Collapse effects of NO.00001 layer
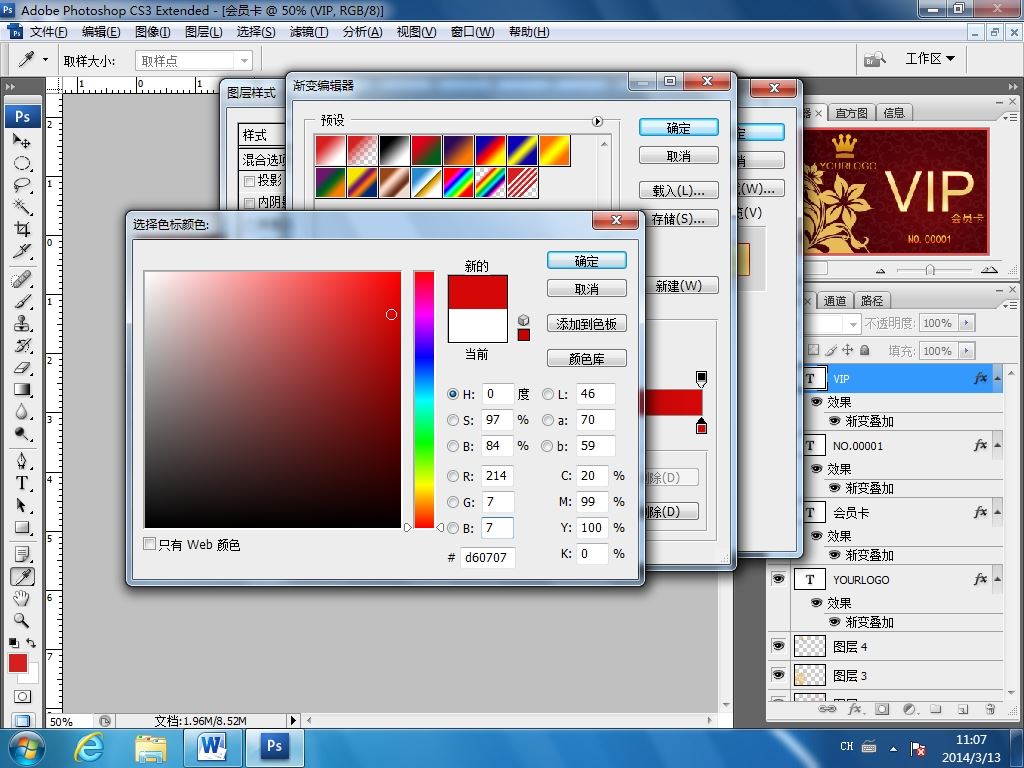Image resolution: width=1024 pixels, height=768 pixels. 997,445
